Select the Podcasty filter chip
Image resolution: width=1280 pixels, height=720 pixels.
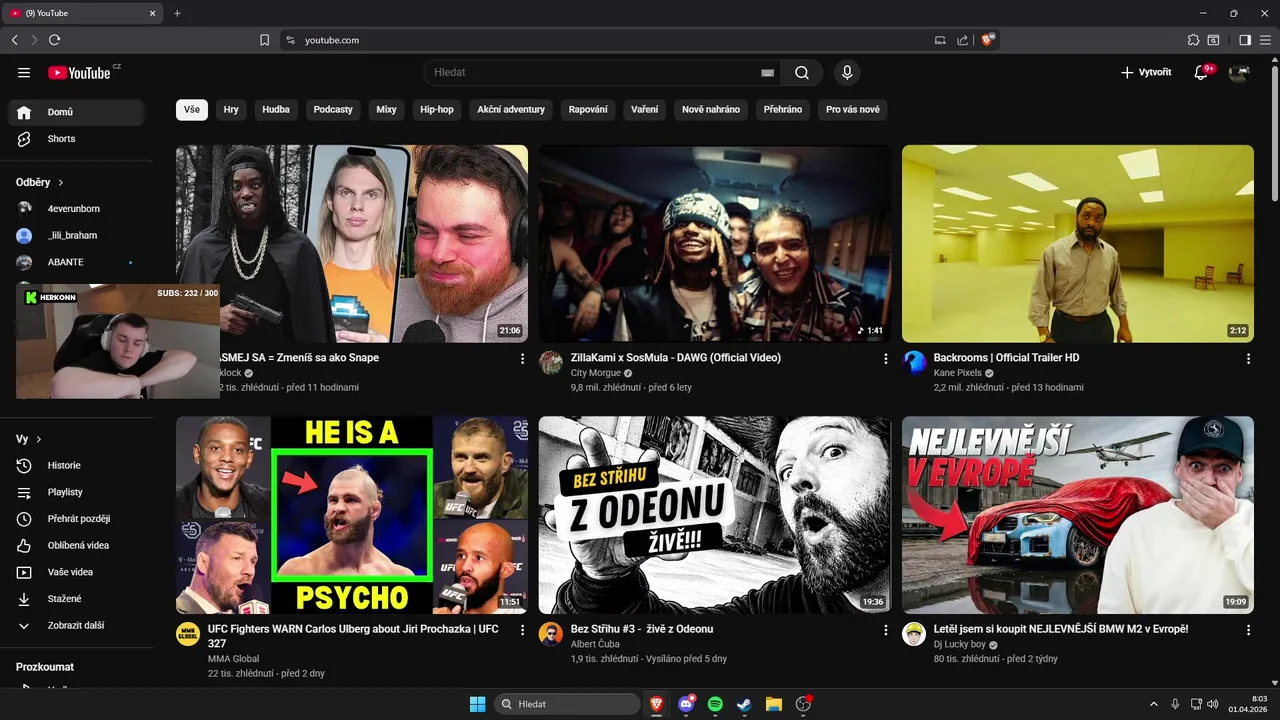[x=333, y=109]
